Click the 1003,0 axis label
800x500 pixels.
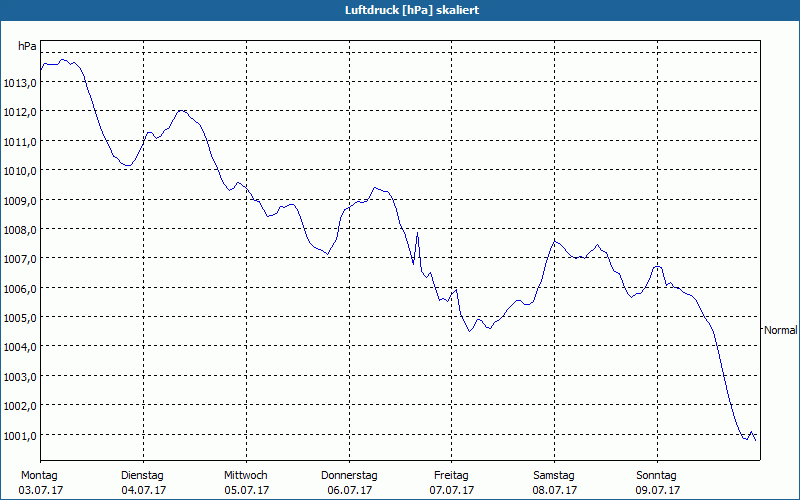point(20,377)
